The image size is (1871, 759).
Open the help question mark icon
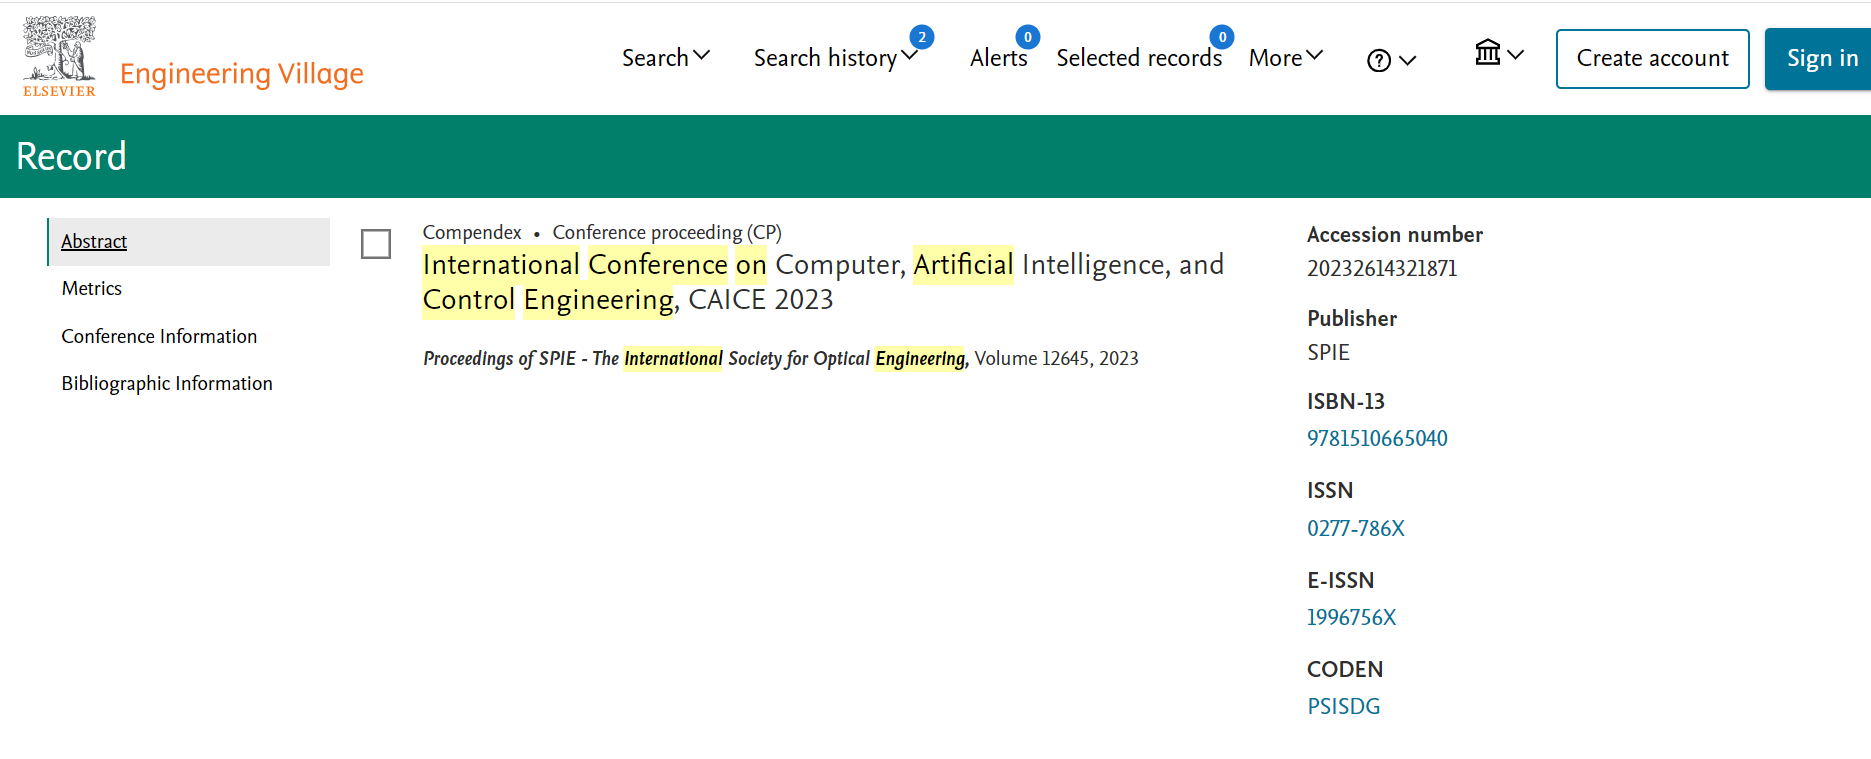click(x=1379, y=61)
